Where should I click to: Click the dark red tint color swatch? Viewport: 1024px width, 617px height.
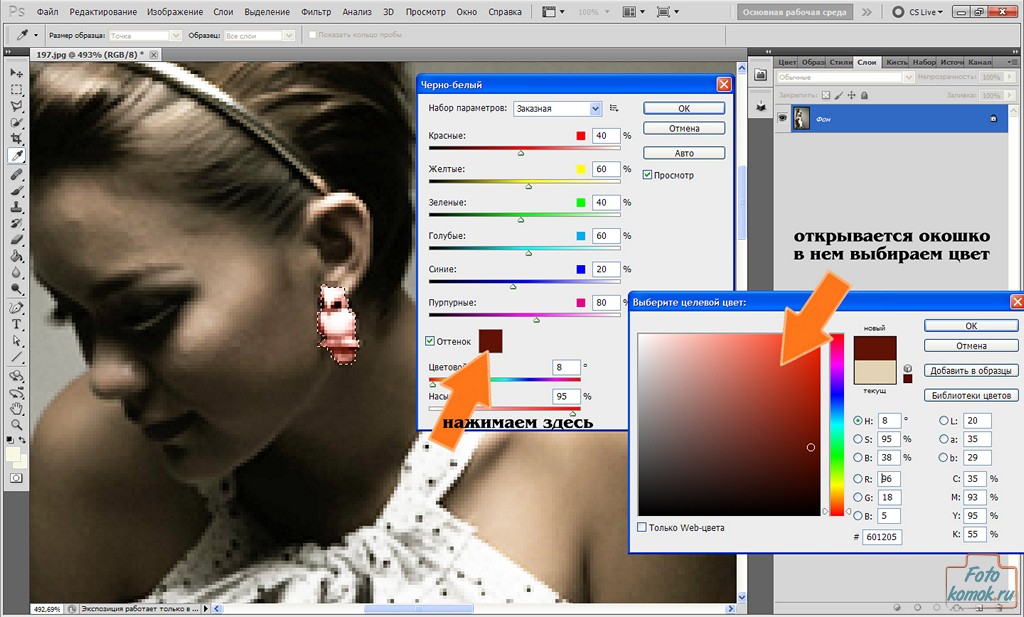[490, 341]
